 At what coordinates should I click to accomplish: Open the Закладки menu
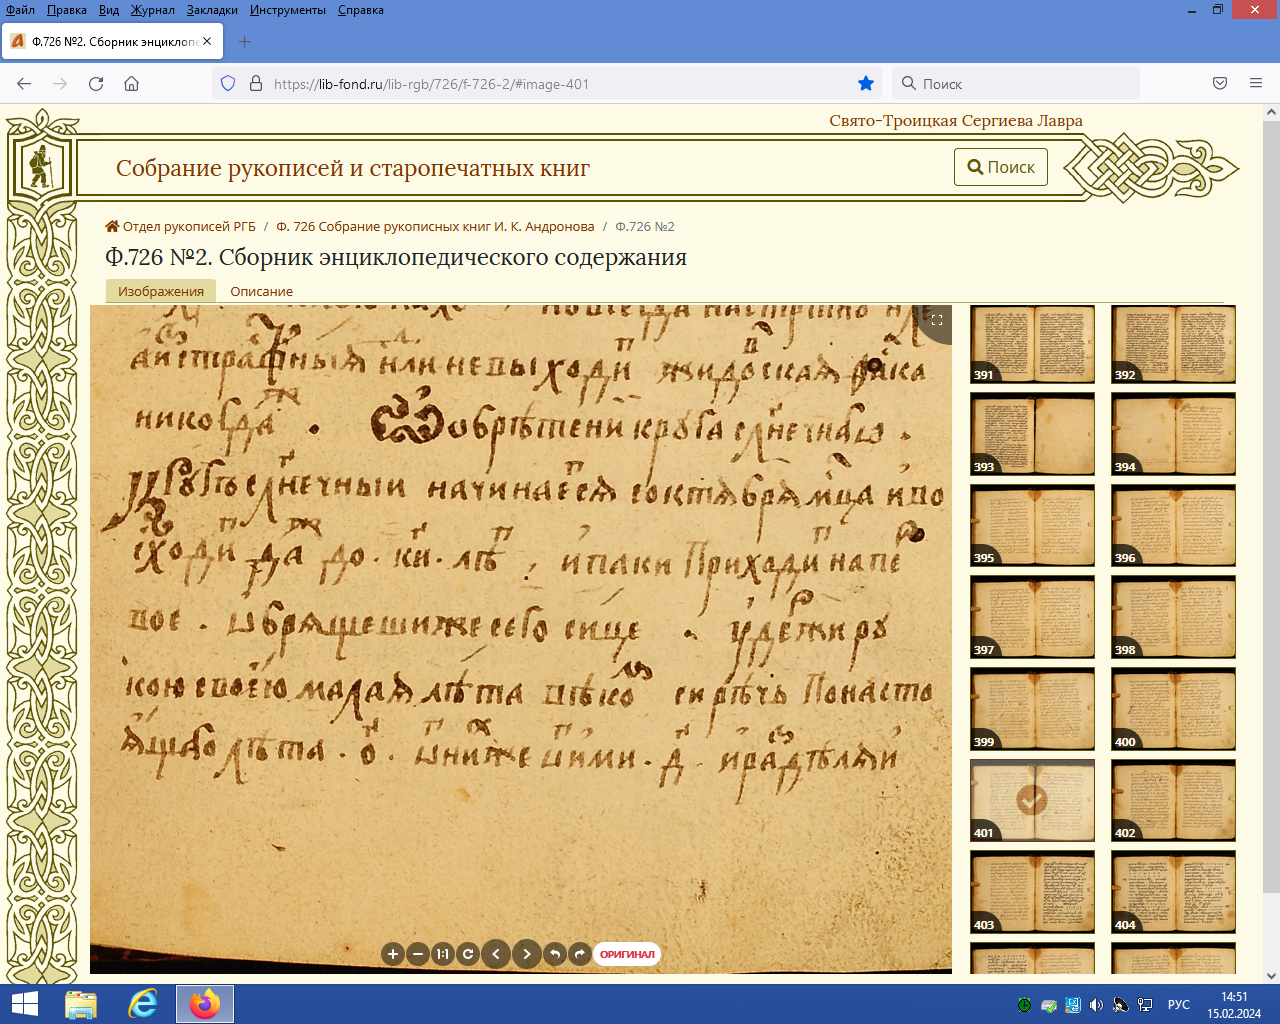click(x=212, y=10)
